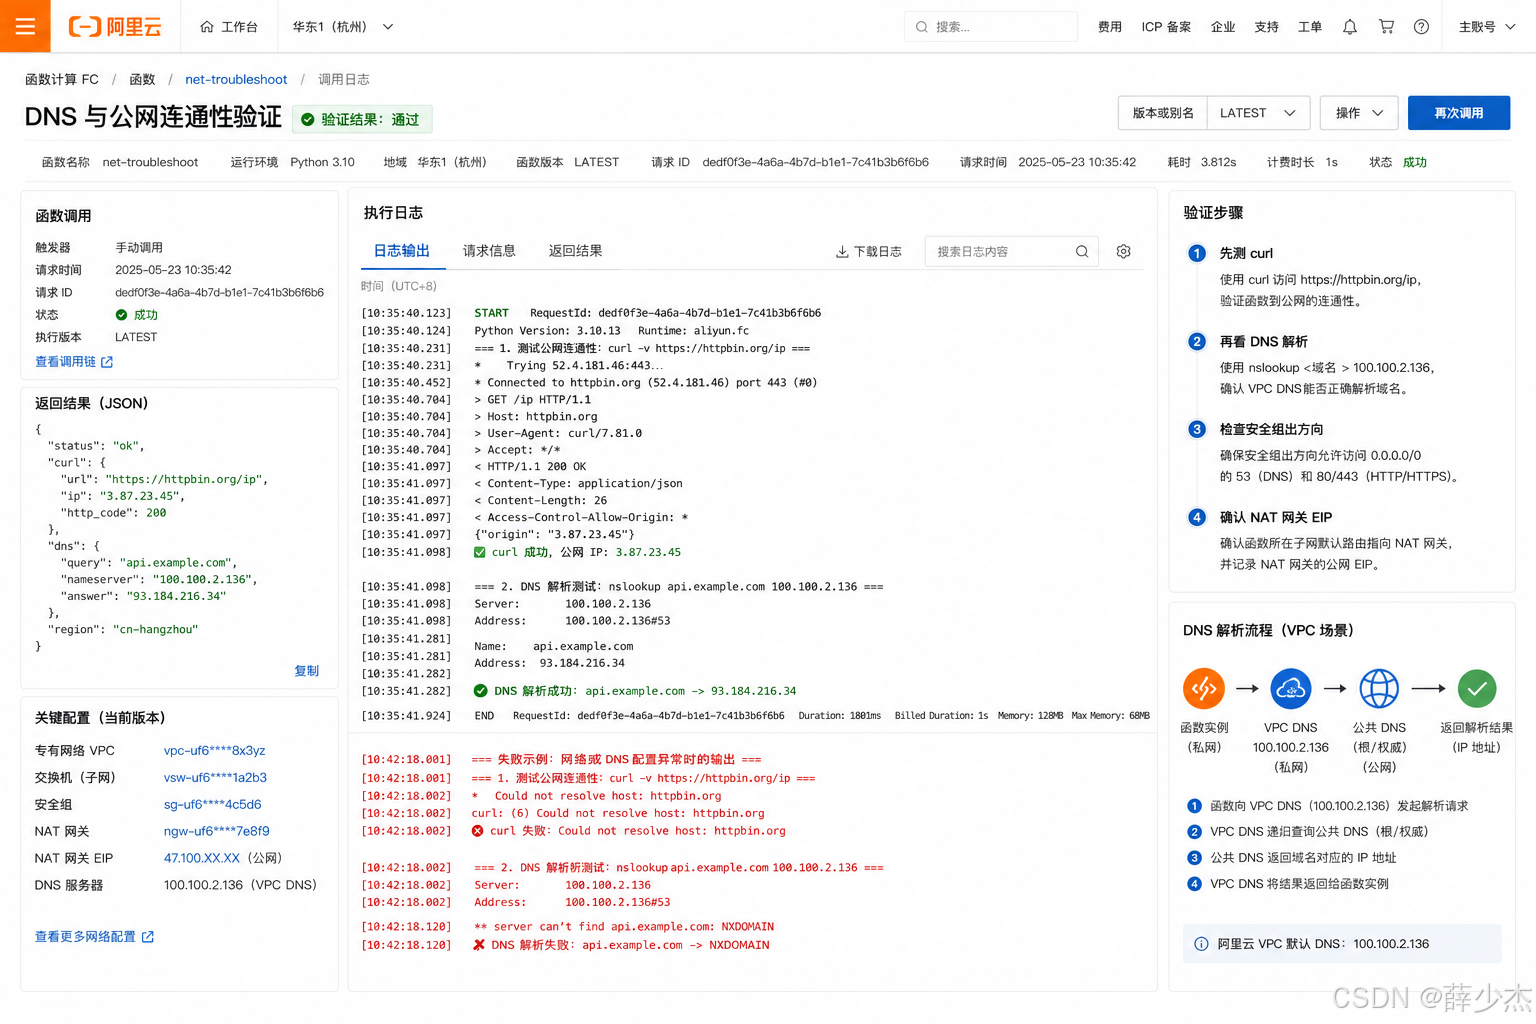Open the 支持 support menu
This screenshot has height=1024, width=1536.
(x=1266, y=27)
